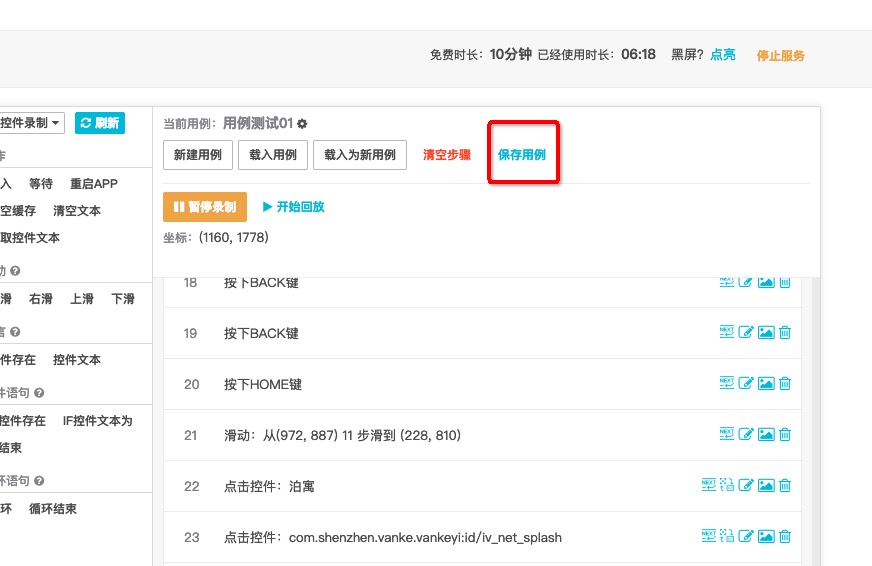The height and width of the screenshot is (566, 872).
Task: Delete step 19 using trash icon
Action: (x=785, y=332)
